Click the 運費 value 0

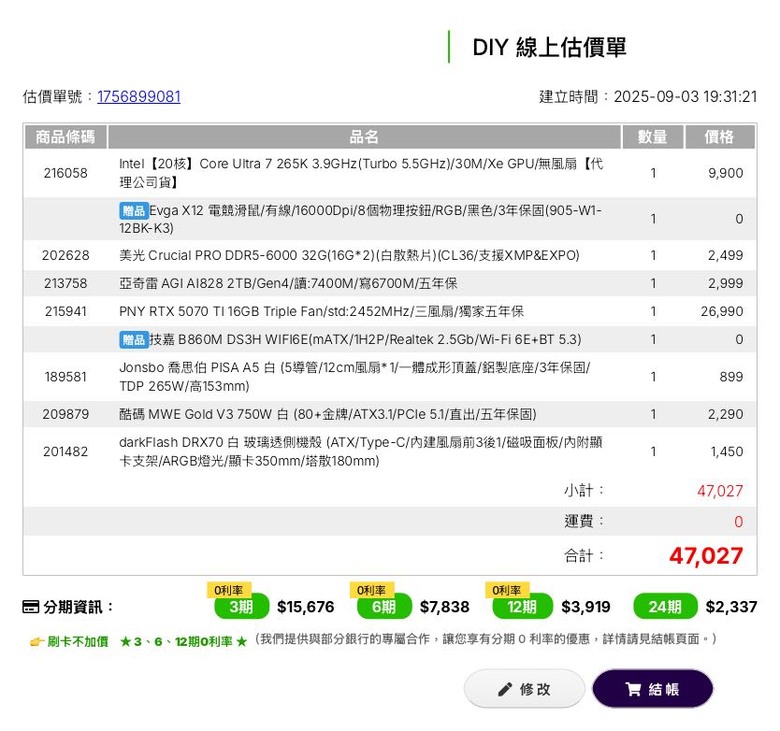pyautogui.click(x=739, y=522)
